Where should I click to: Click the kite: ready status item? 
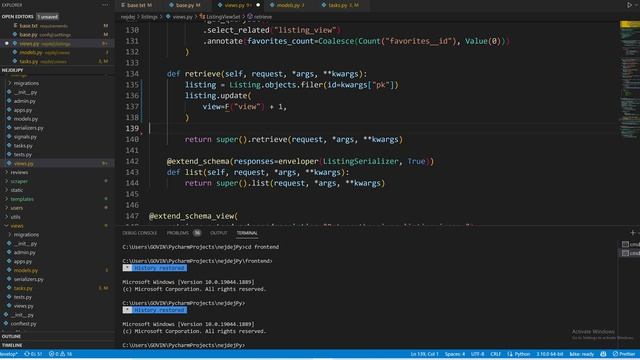pos(582,354)
